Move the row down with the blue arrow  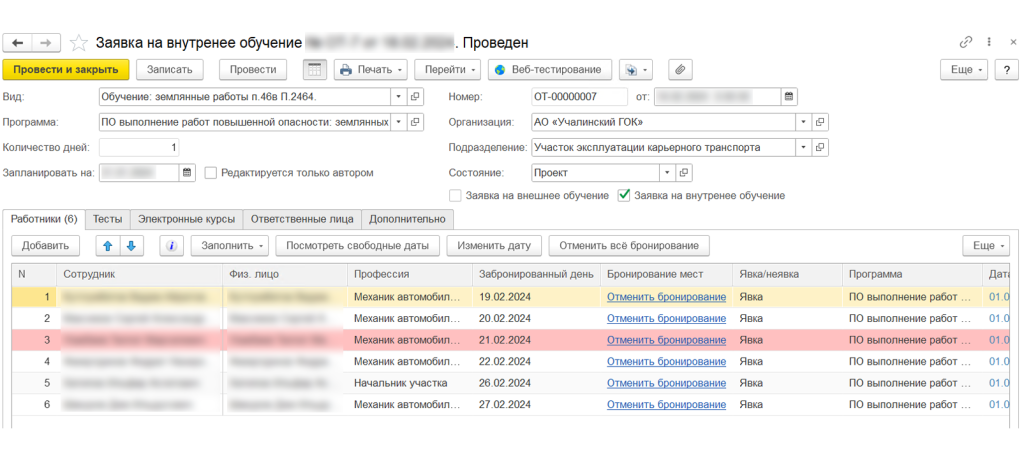point(130,246)
